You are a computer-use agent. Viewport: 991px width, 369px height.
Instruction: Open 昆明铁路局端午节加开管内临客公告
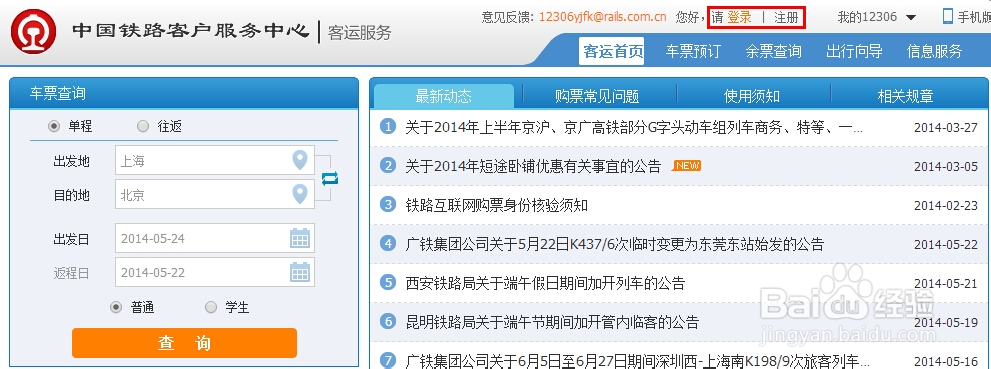click(552, 322)
